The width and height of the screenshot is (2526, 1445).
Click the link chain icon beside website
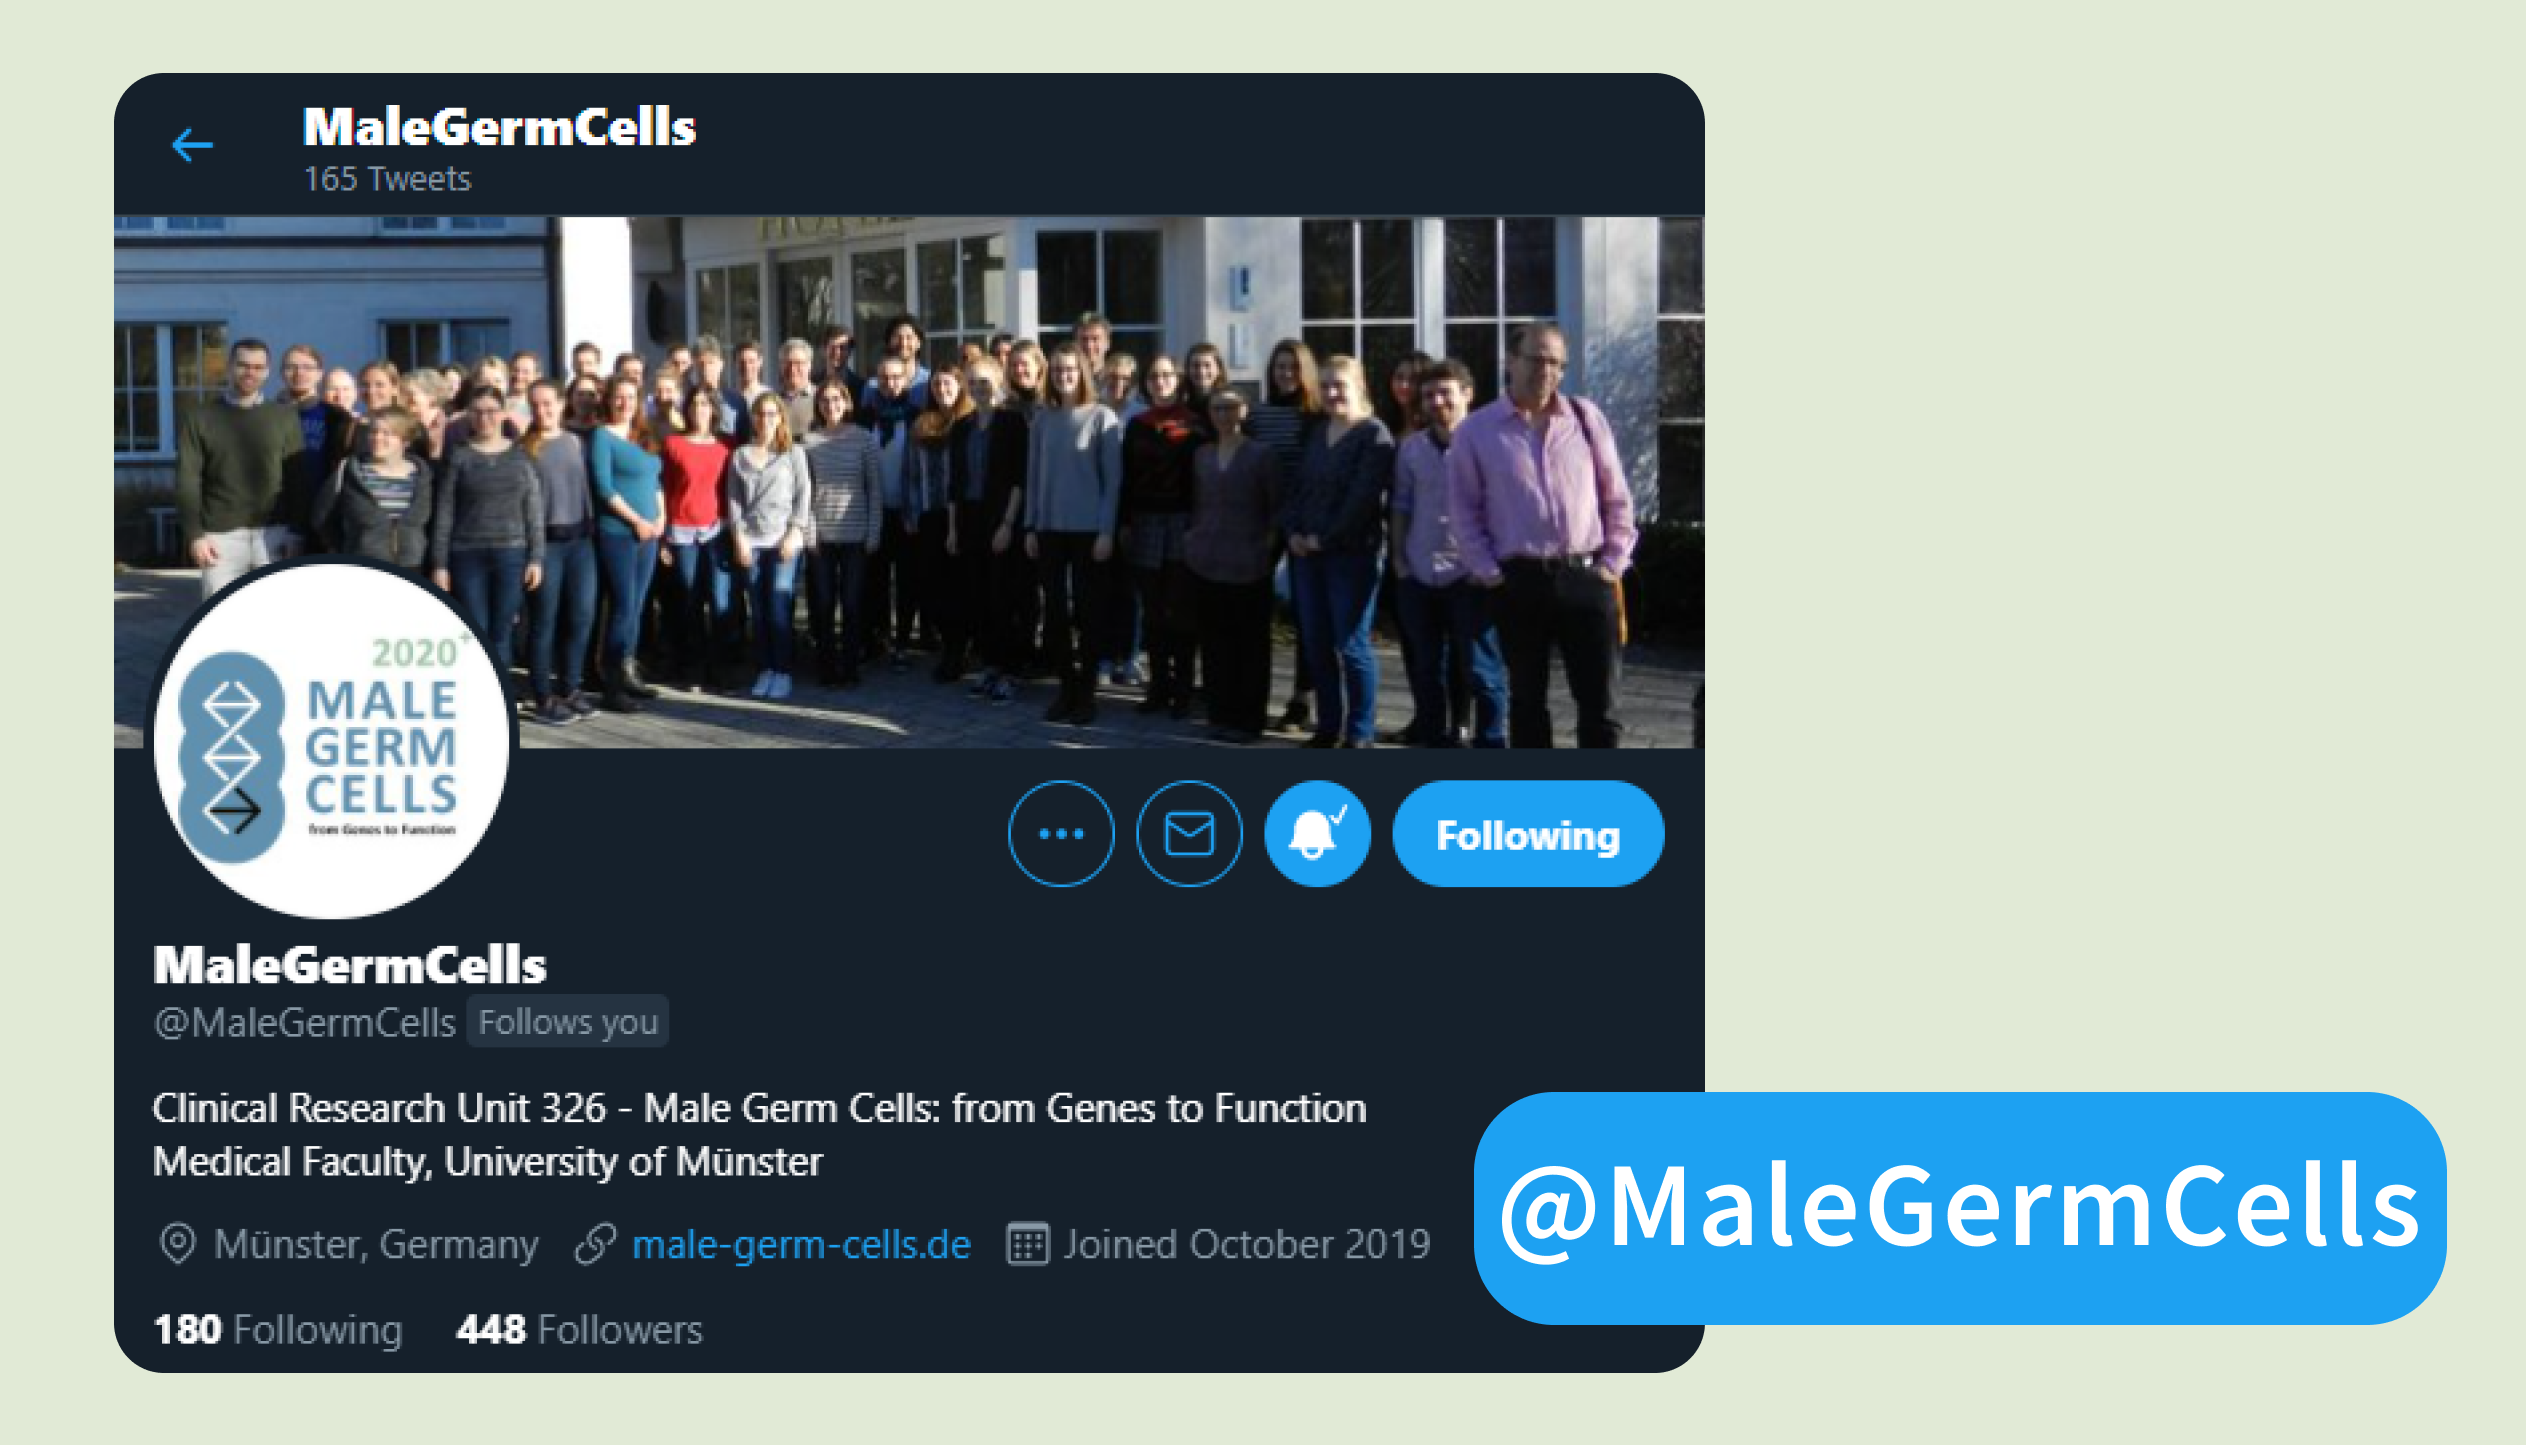tap(594, 1245)
